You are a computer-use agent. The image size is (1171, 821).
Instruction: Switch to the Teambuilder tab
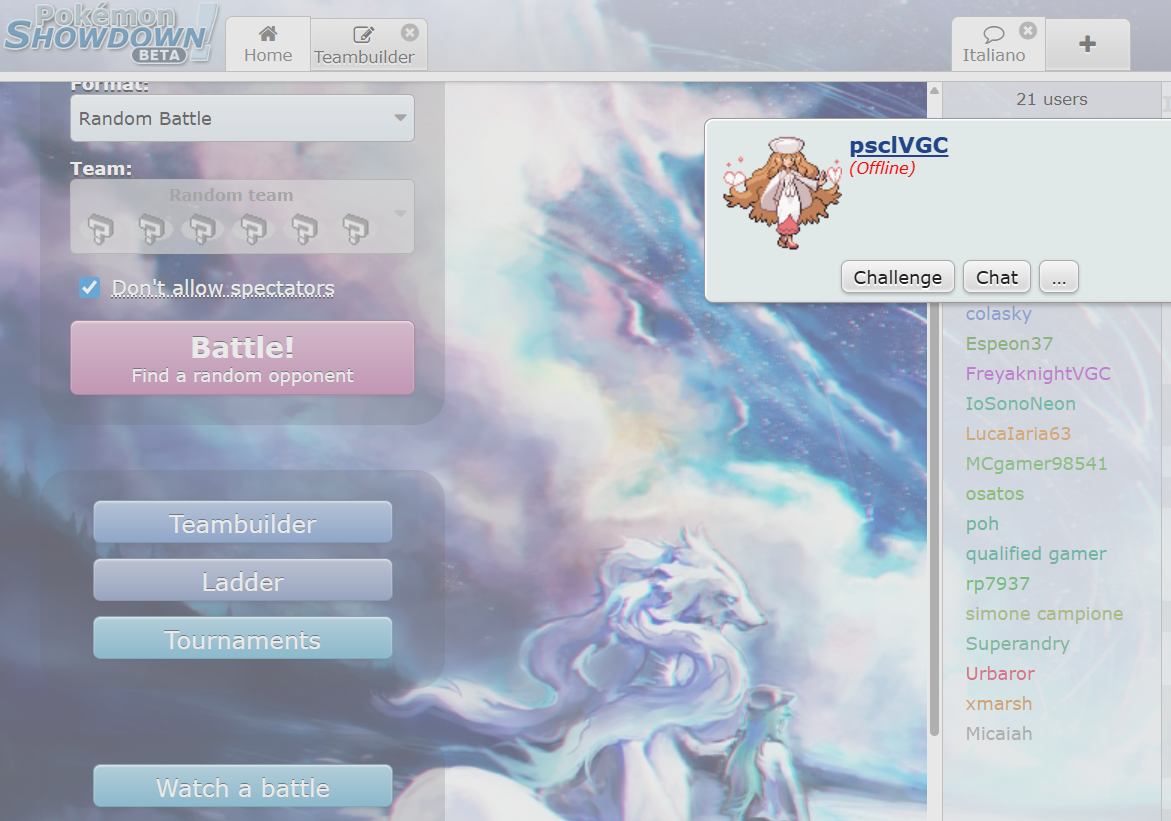(364, 46)
